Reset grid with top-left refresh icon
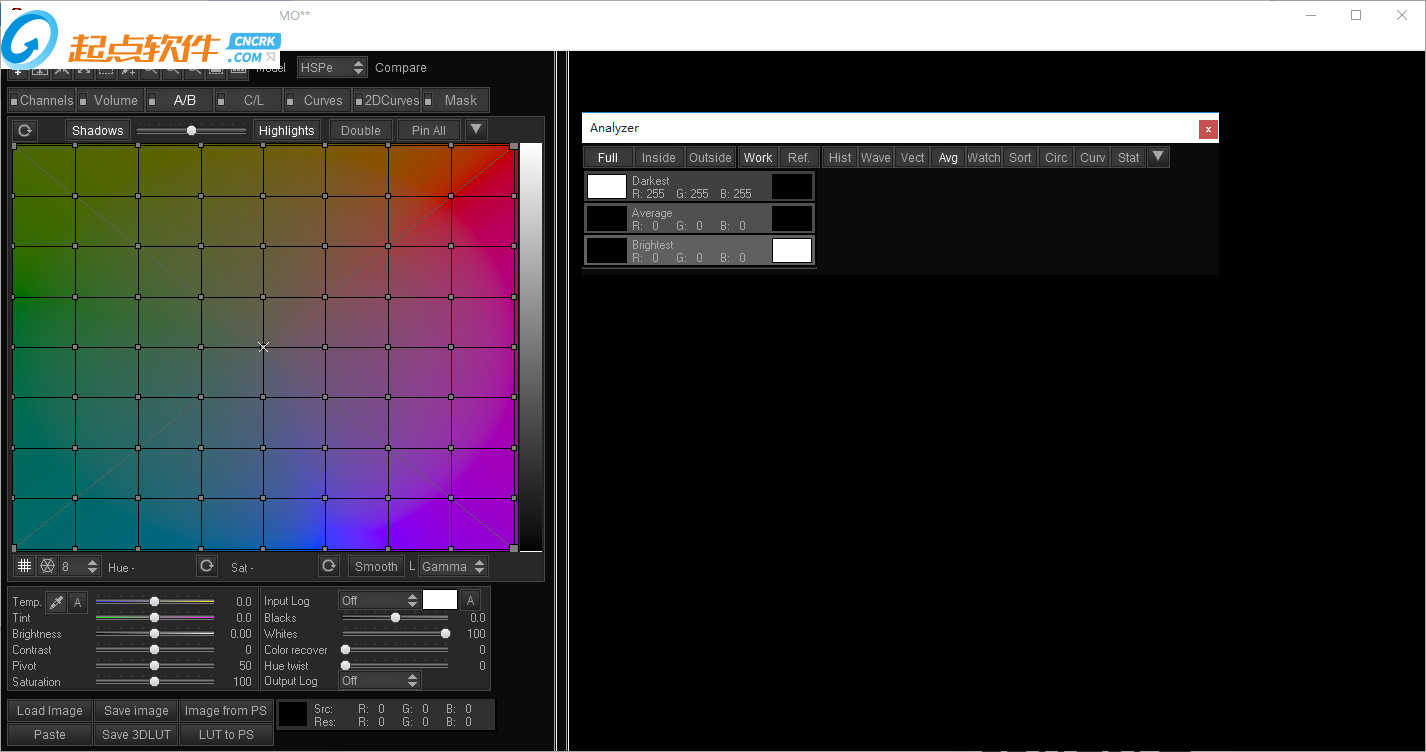Screen dimensions: 1426x752 [25, 131]
